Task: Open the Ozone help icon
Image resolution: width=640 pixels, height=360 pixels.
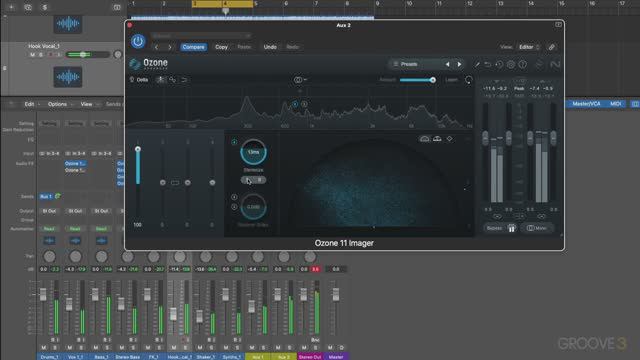Action: (522, 64)
